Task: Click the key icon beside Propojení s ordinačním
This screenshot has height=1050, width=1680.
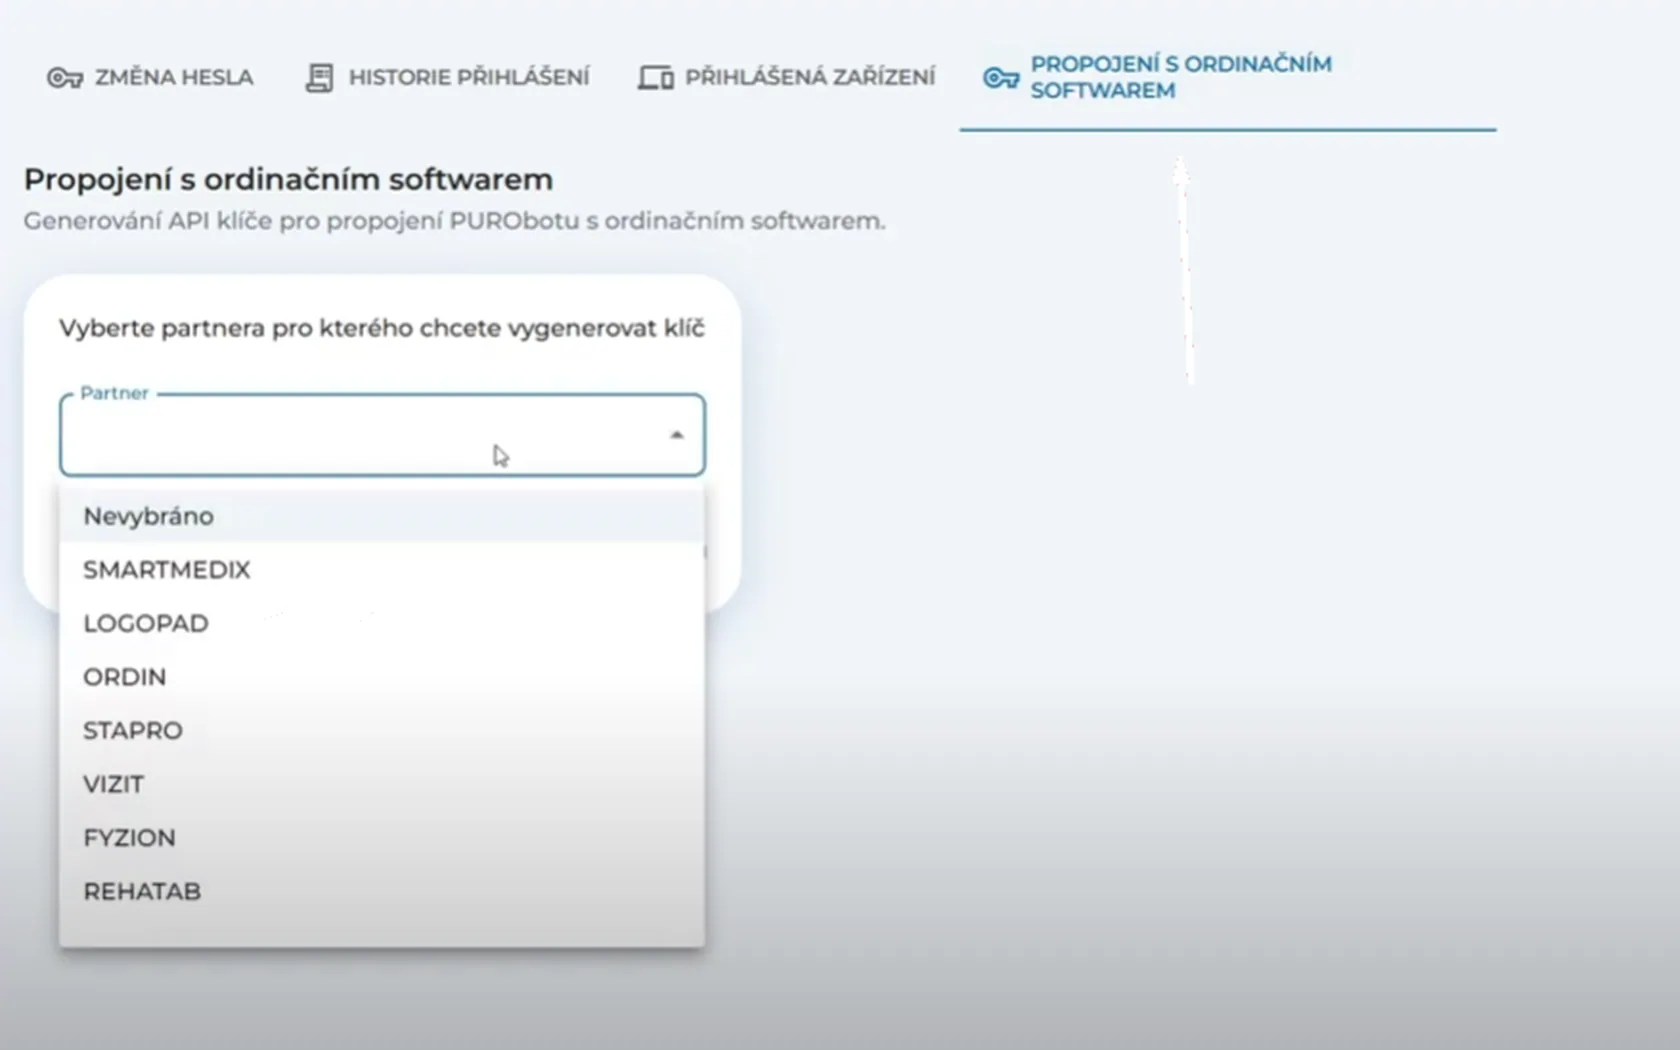Action: (x=1001, y=78)
